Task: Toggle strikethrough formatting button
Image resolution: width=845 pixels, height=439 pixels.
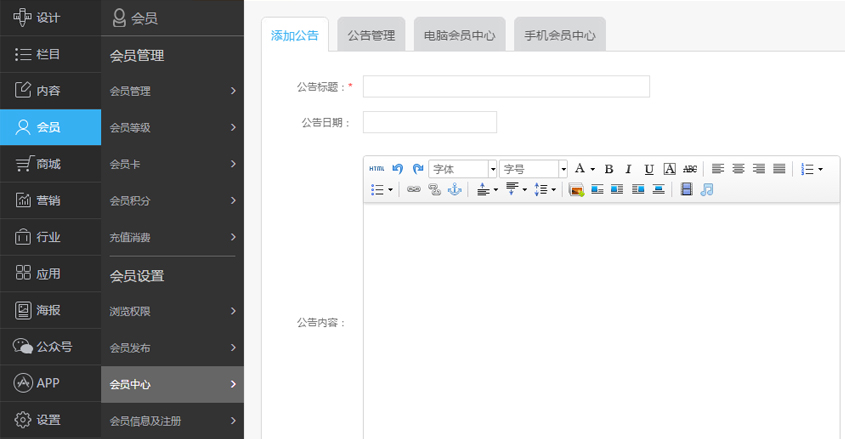Action: (690, 169)
